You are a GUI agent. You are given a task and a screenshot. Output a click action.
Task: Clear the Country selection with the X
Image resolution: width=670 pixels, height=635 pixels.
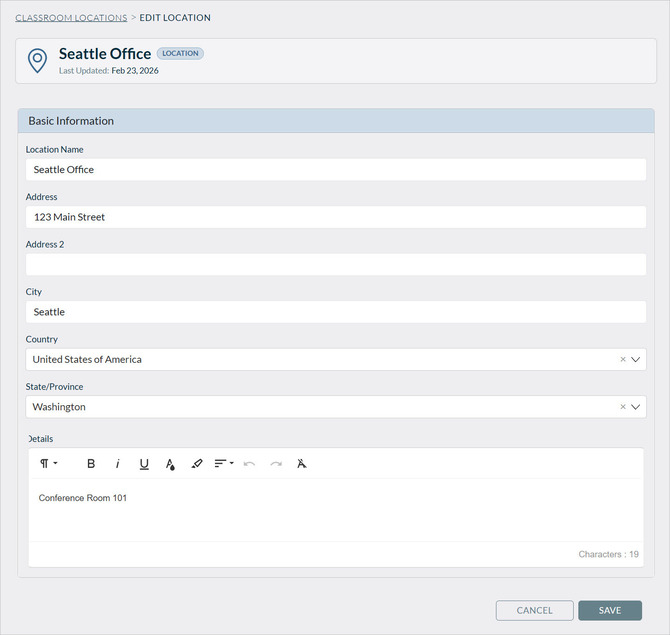pyautogui.click(x=623, y=359)
